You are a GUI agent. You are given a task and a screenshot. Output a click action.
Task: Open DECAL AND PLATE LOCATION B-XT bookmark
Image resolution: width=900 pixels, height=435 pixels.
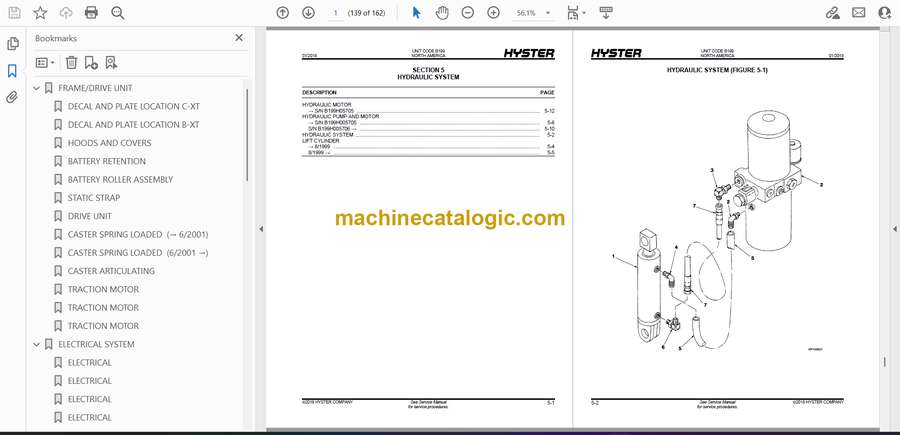pos(134,125)
